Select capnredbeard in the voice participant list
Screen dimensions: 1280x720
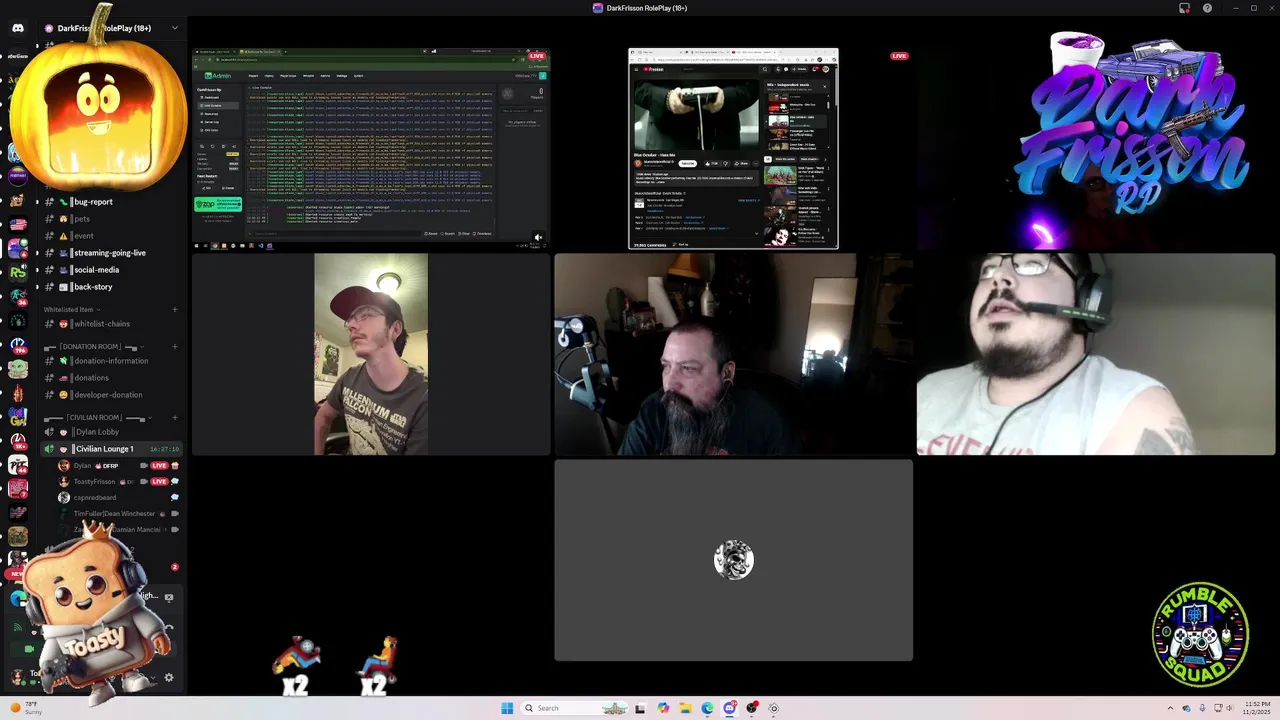[x=118, y=498]
